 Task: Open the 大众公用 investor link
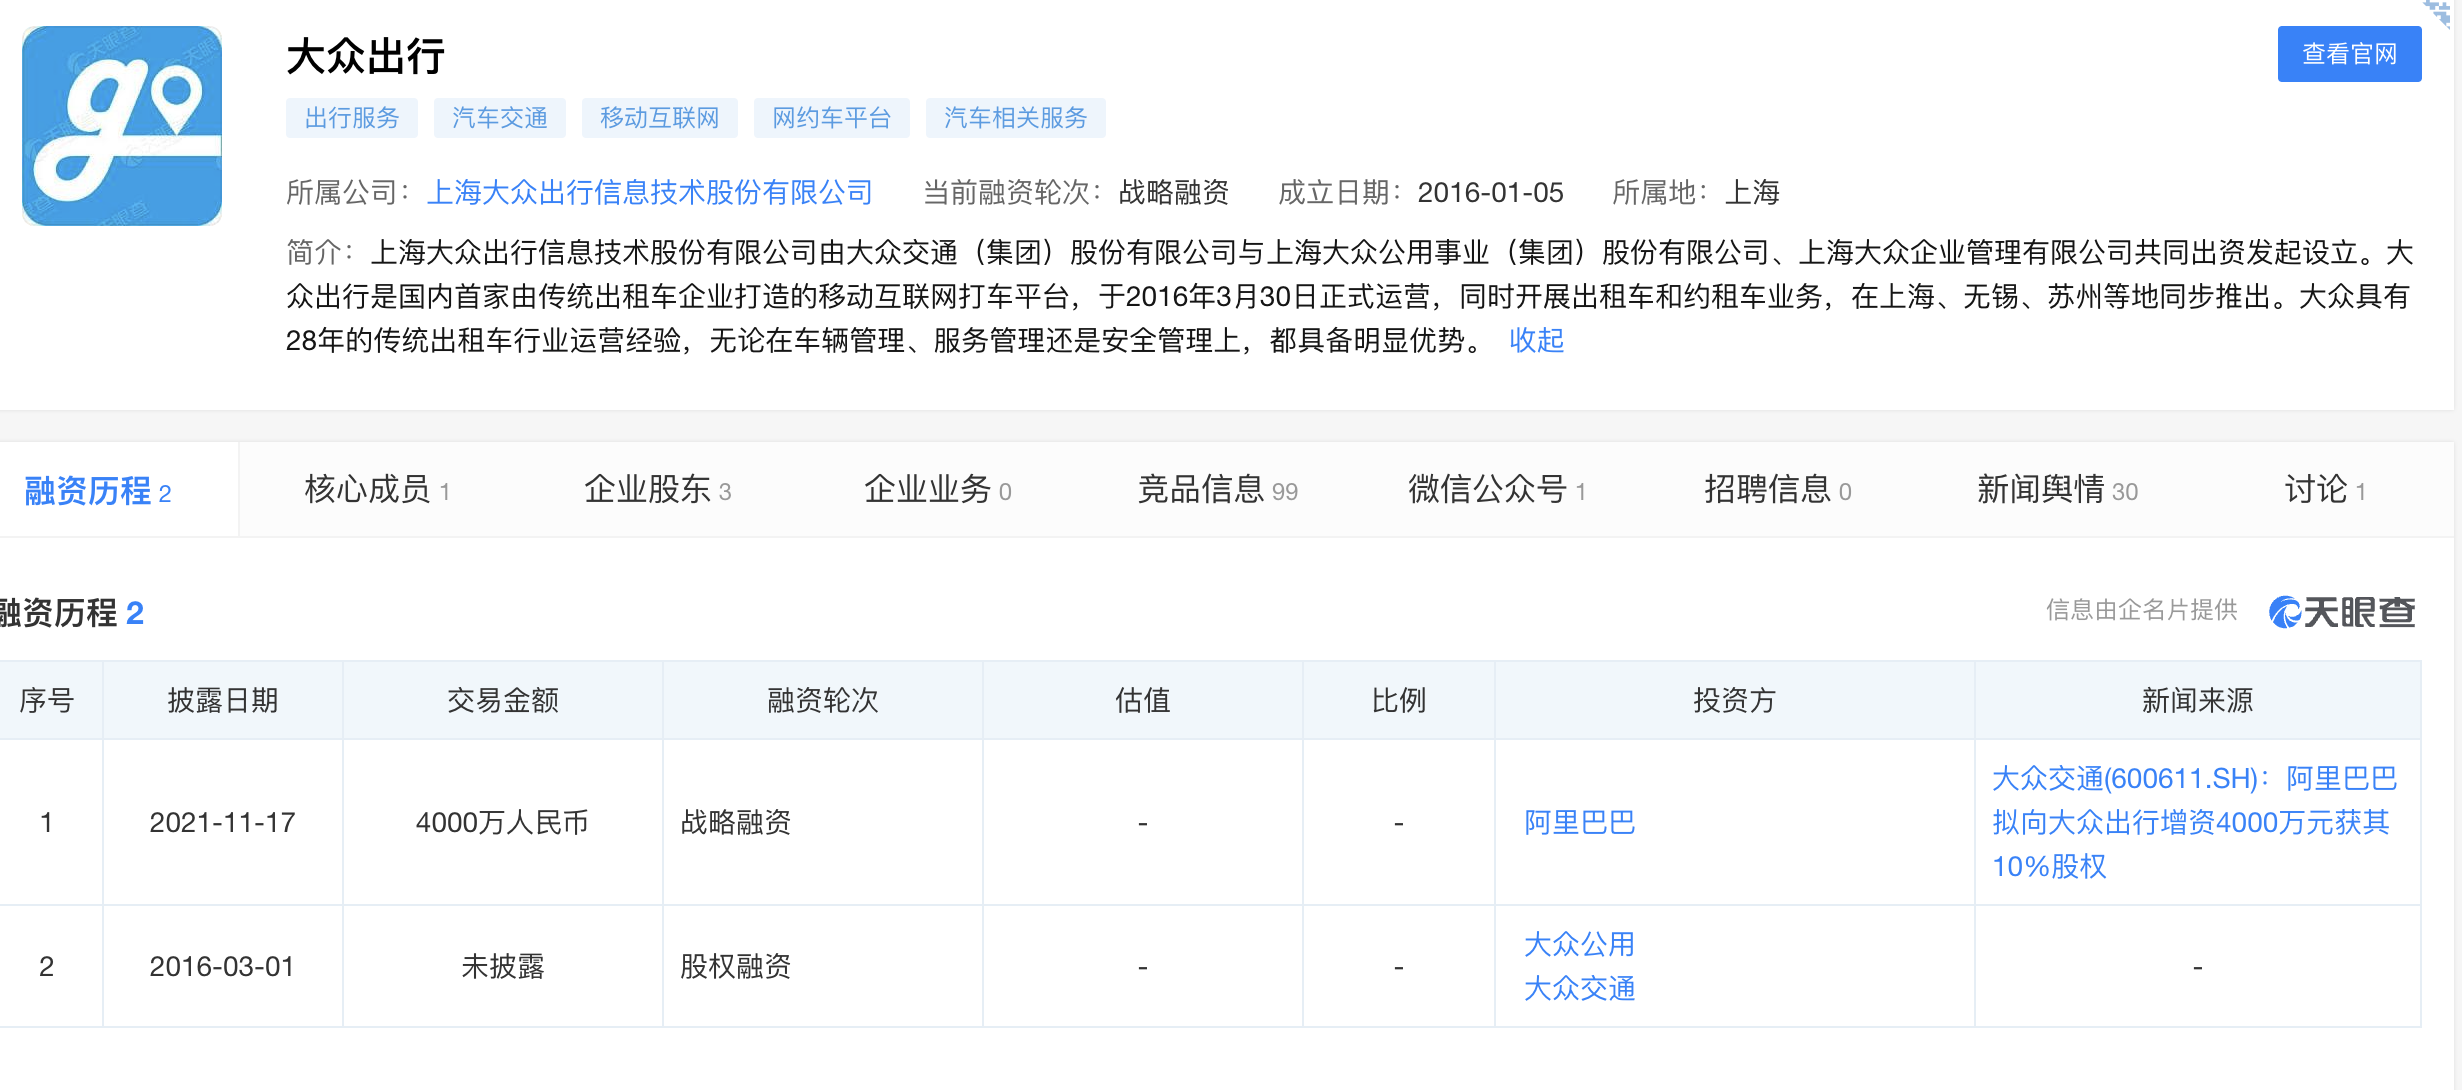pyautogui.click(x=1580, y=944)
